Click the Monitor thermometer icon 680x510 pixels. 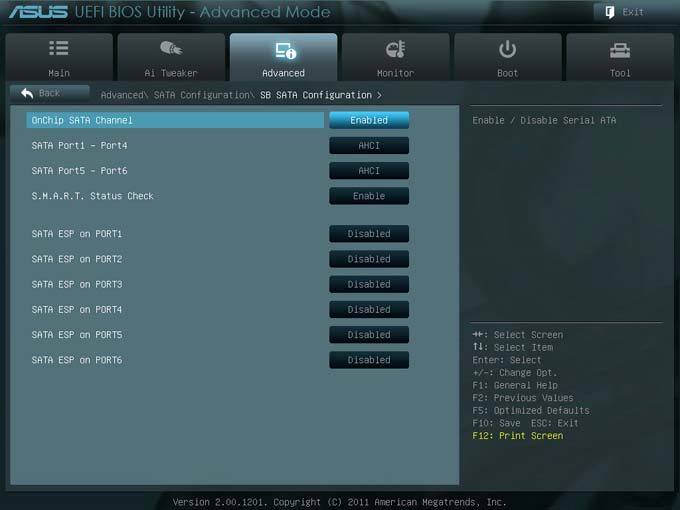(396, 49)
